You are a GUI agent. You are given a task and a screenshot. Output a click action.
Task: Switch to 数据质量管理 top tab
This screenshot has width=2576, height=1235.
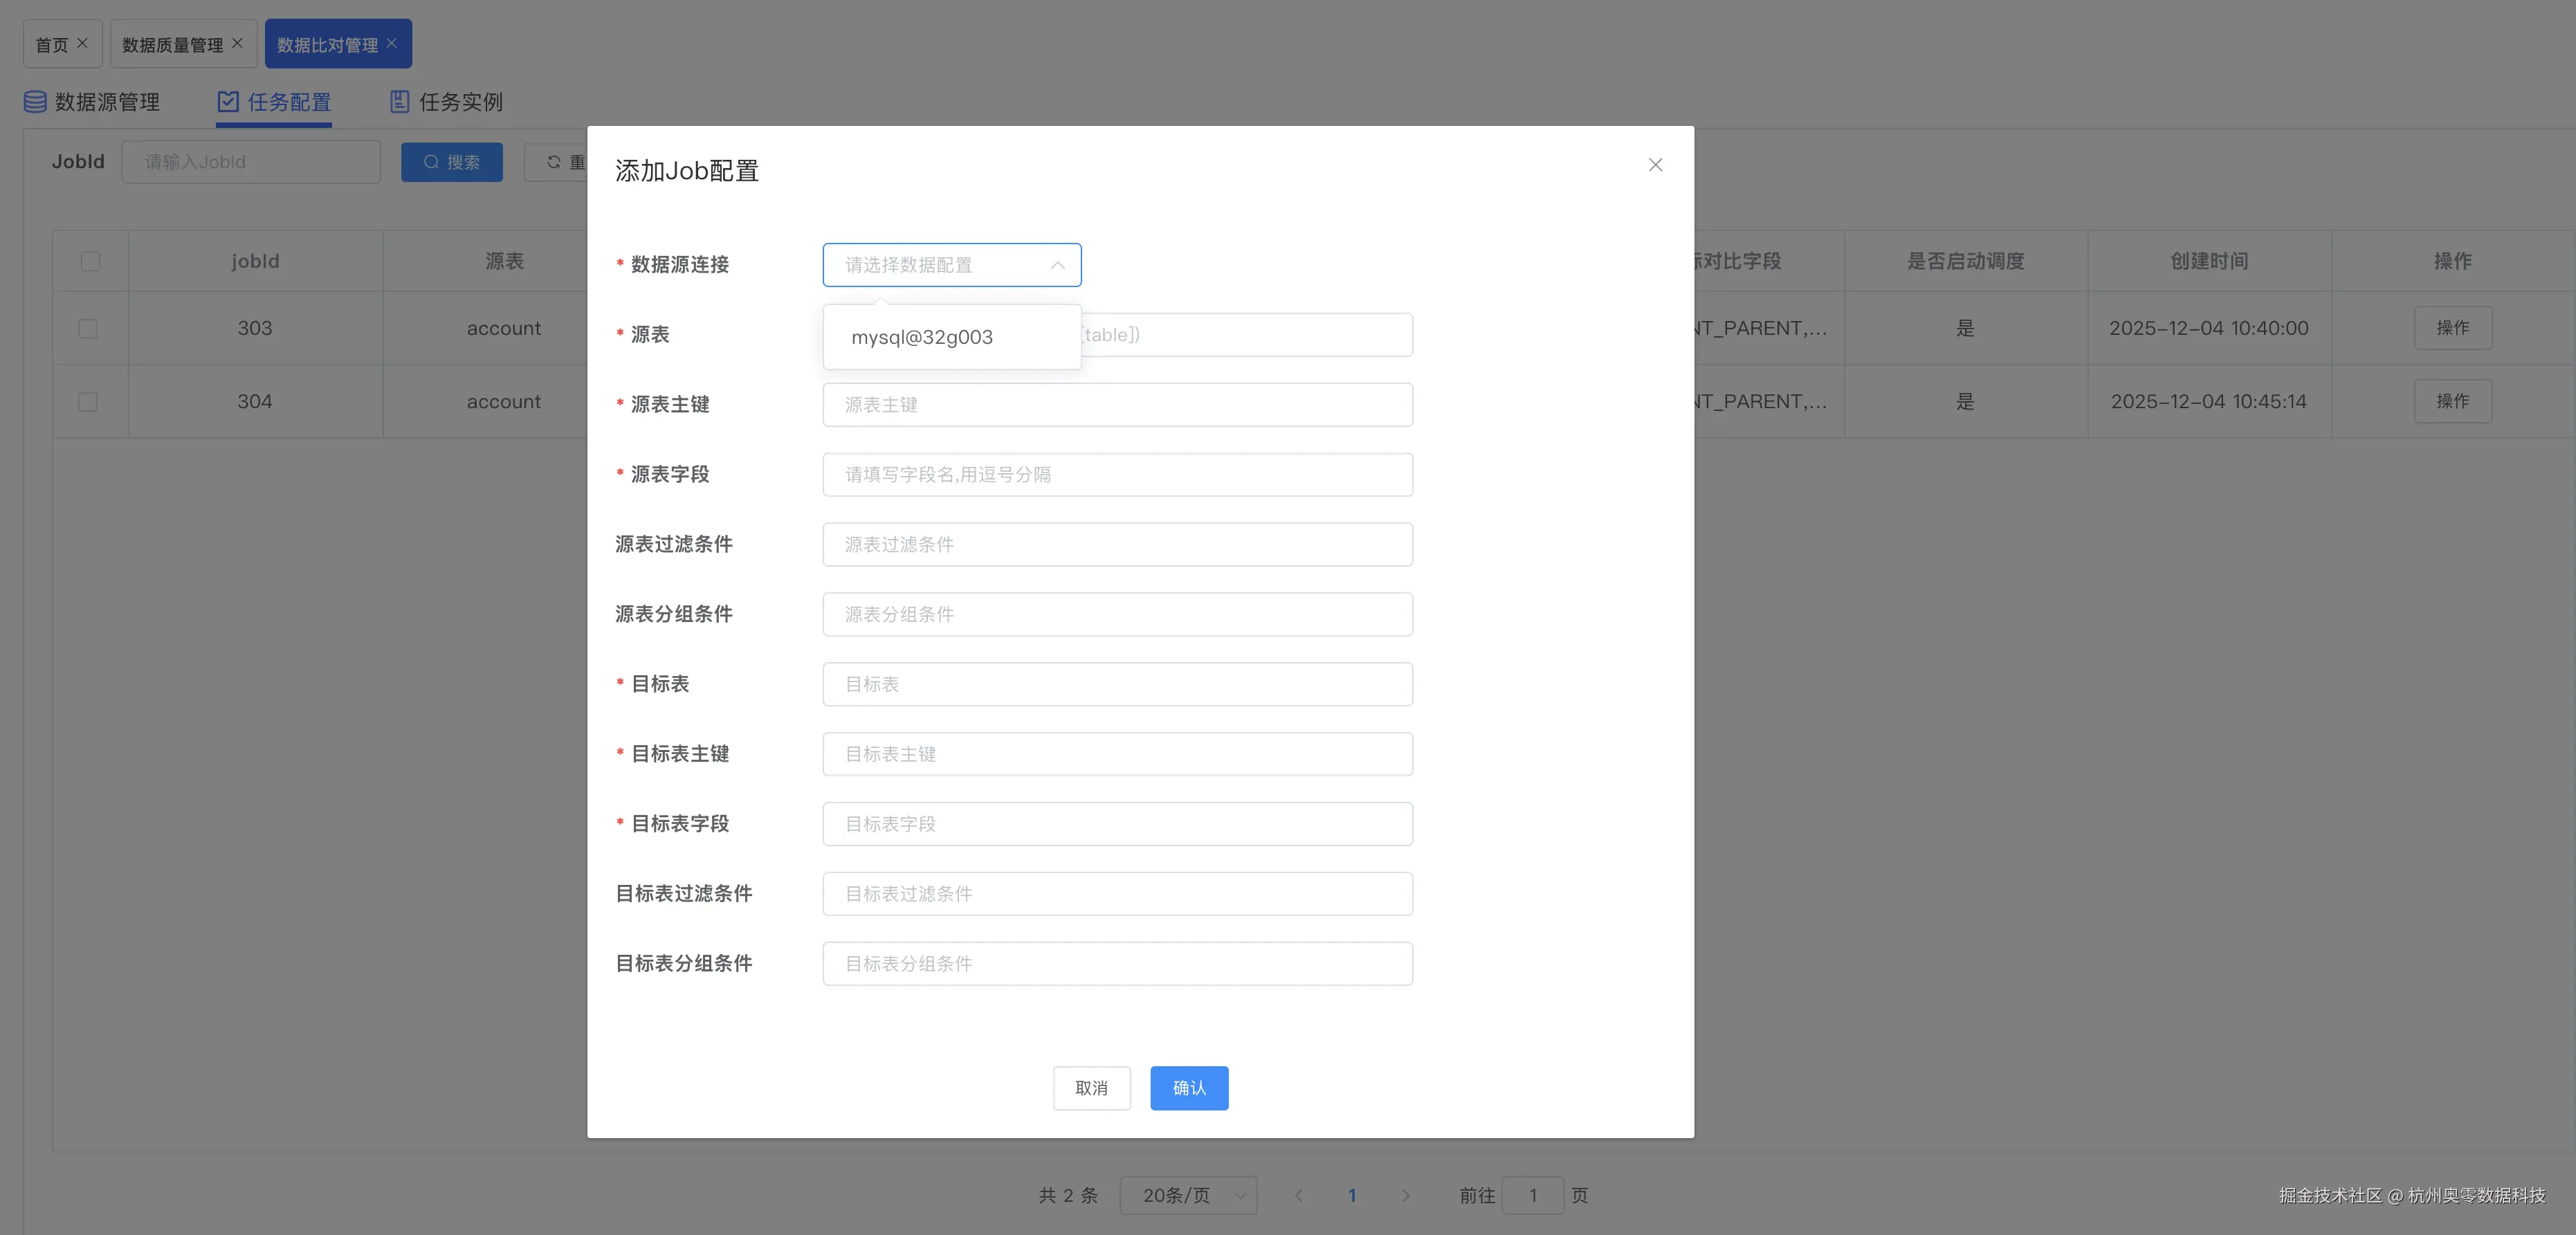click(173, 45)
